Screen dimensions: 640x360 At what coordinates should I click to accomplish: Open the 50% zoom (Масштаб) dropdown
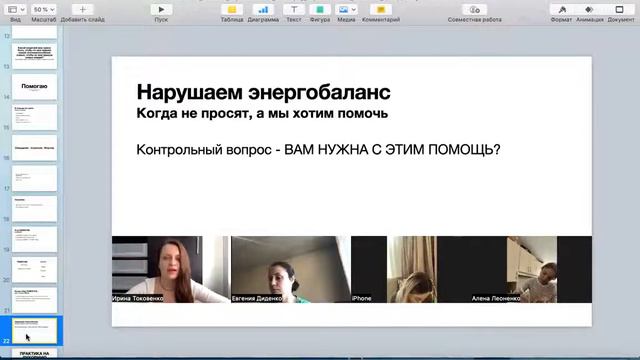44,9
